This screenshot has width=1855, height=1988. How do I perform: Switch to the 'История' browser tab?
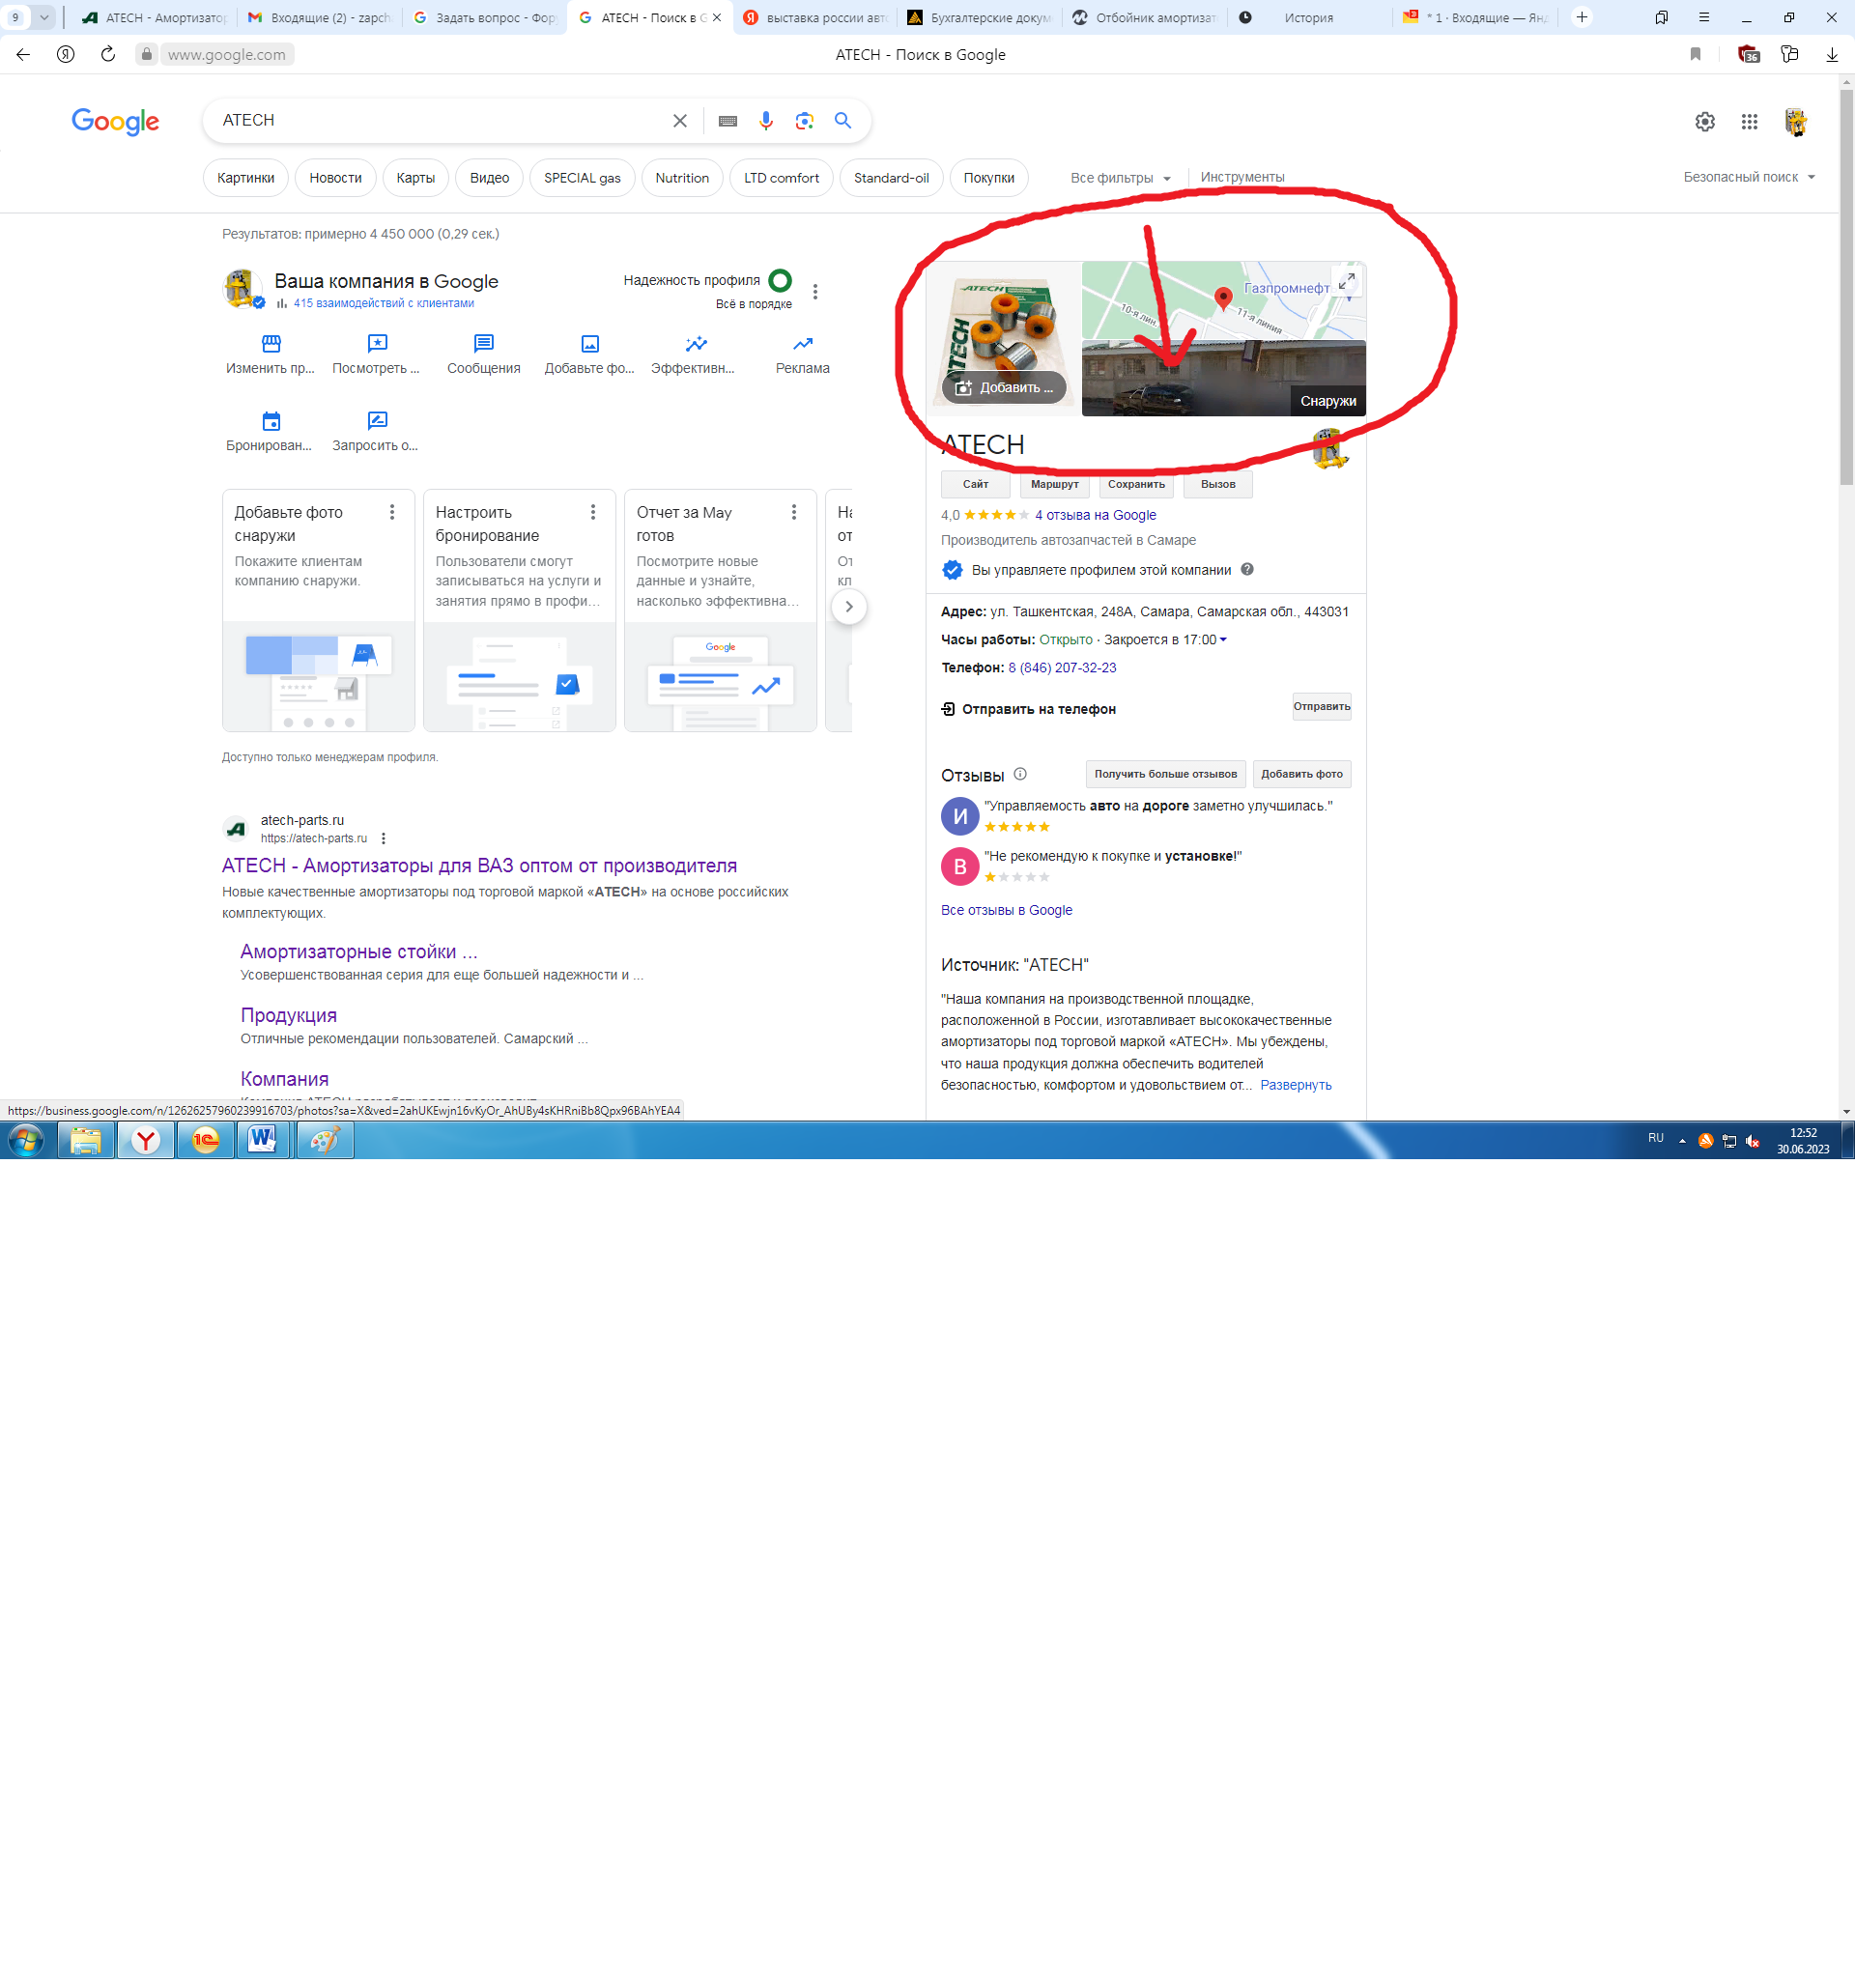click(x=1308, y=17)
